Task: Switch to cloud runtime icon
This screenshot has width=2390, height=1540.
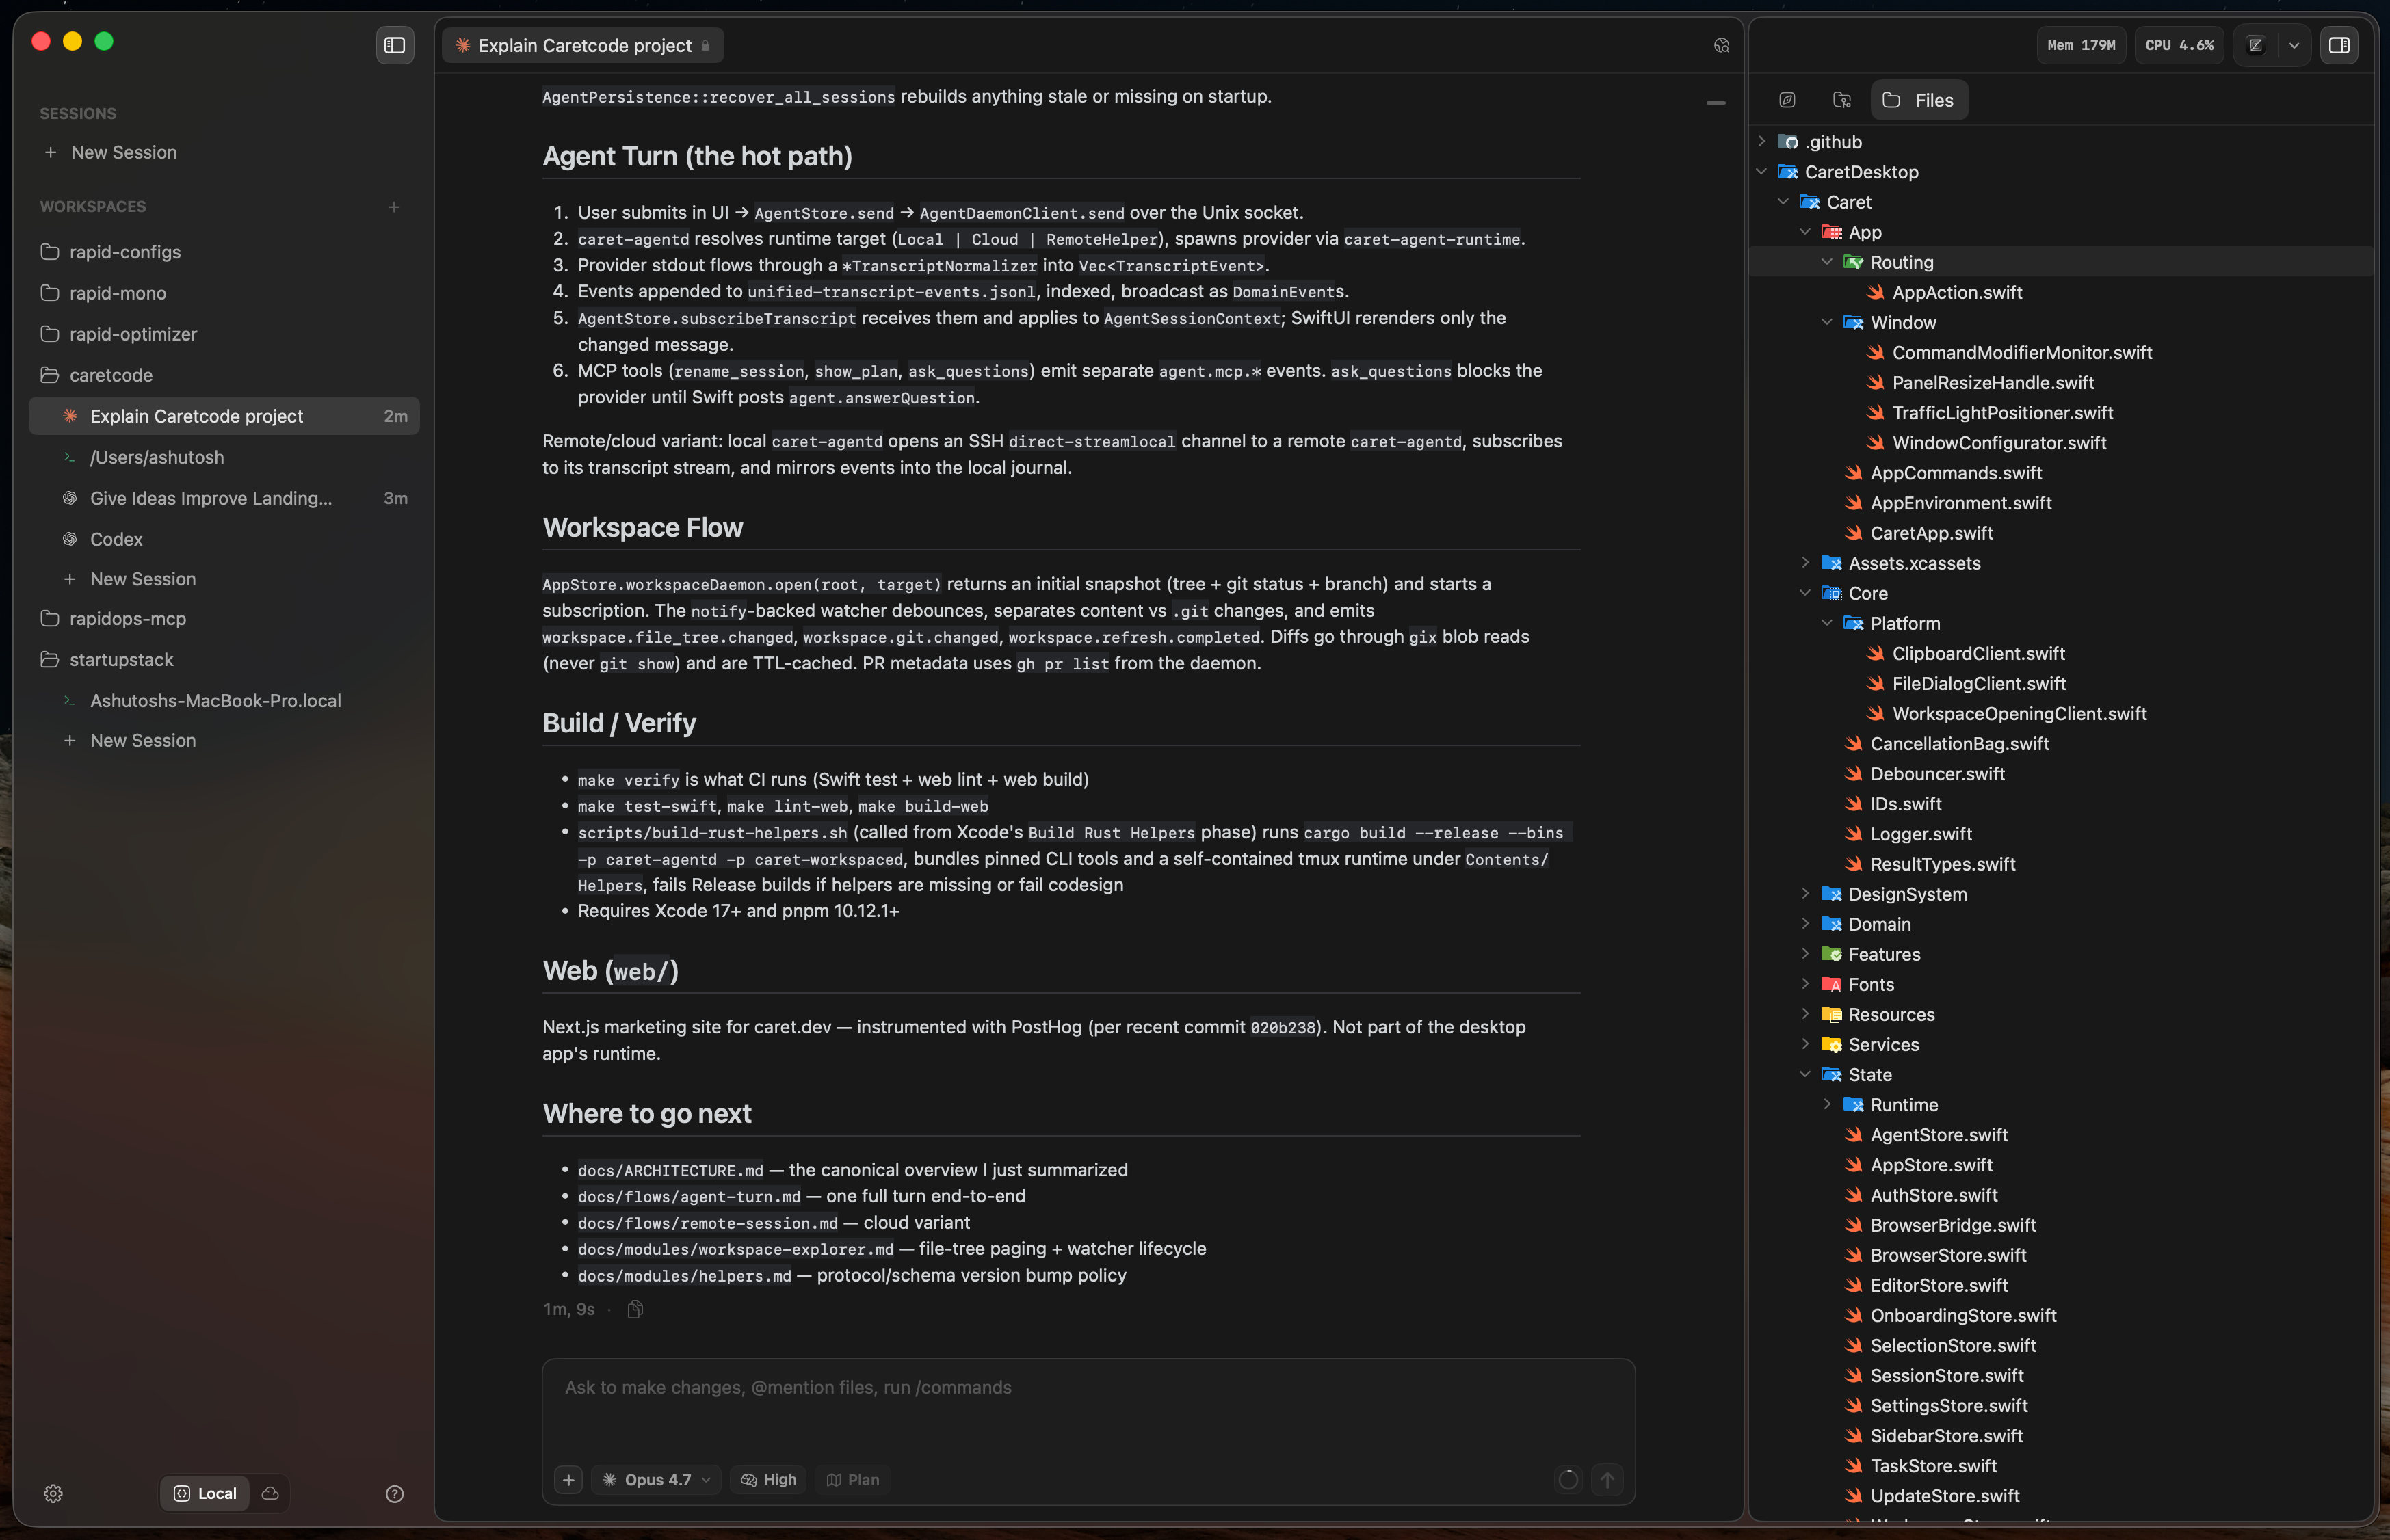Action: pyautogui.click(x=270, y=1493)
